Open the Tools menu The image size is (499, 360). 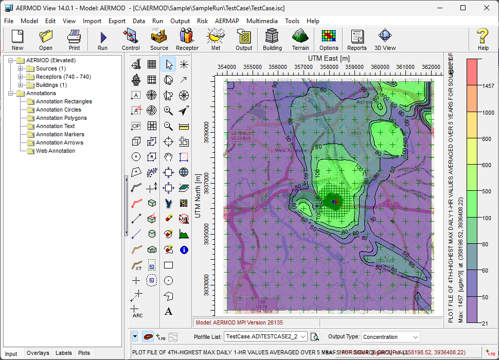click(x=292, y=21)
